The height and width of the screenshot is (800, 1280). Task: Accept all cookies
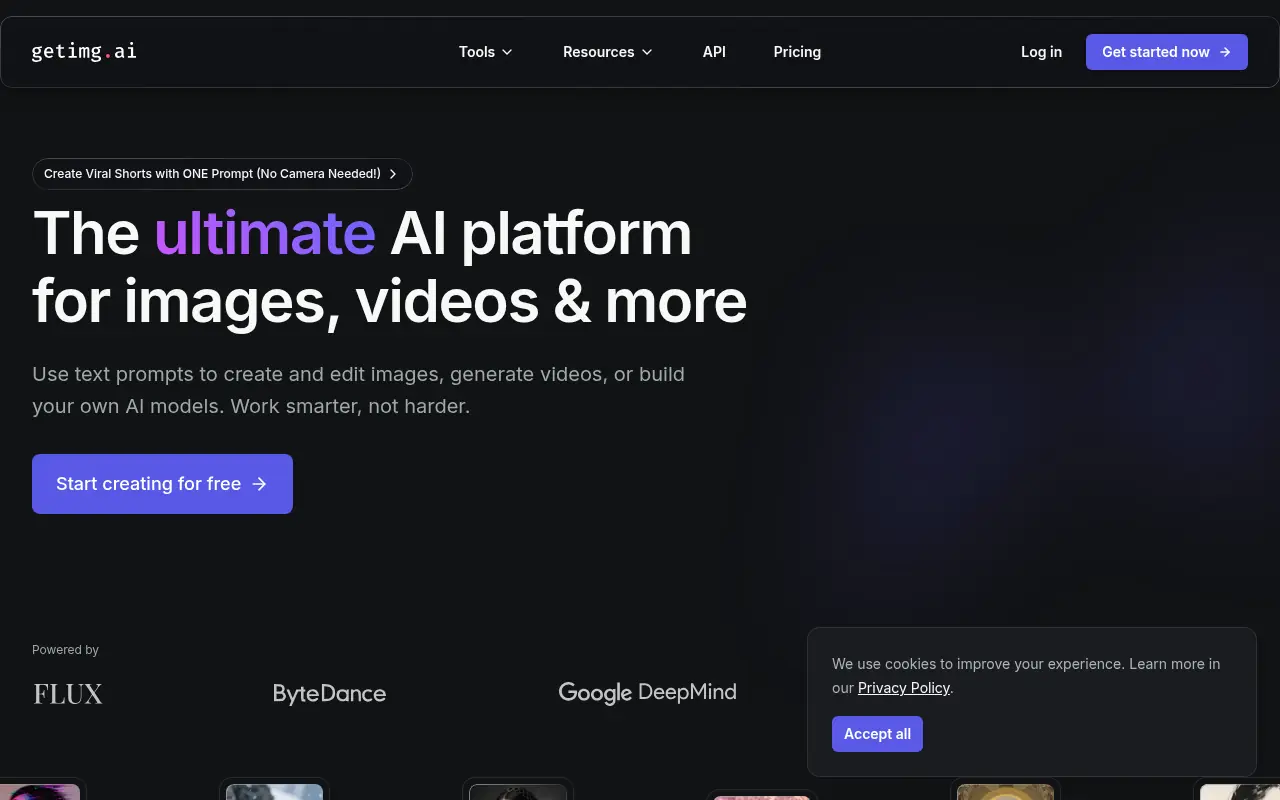point(877,733)
